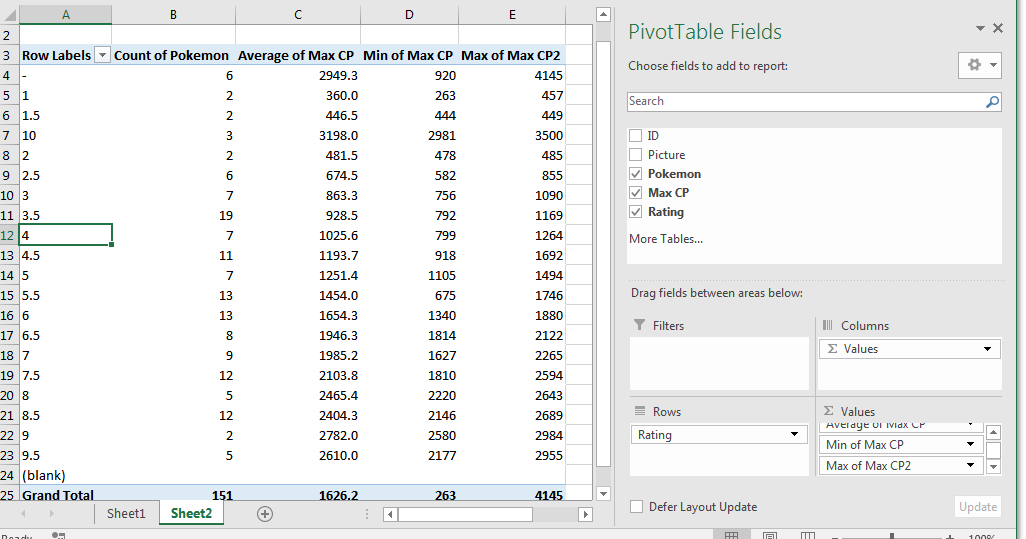Uncheck the Pokemon field checkbox
Screen dimensions: 1026x539
click(635, 173)
